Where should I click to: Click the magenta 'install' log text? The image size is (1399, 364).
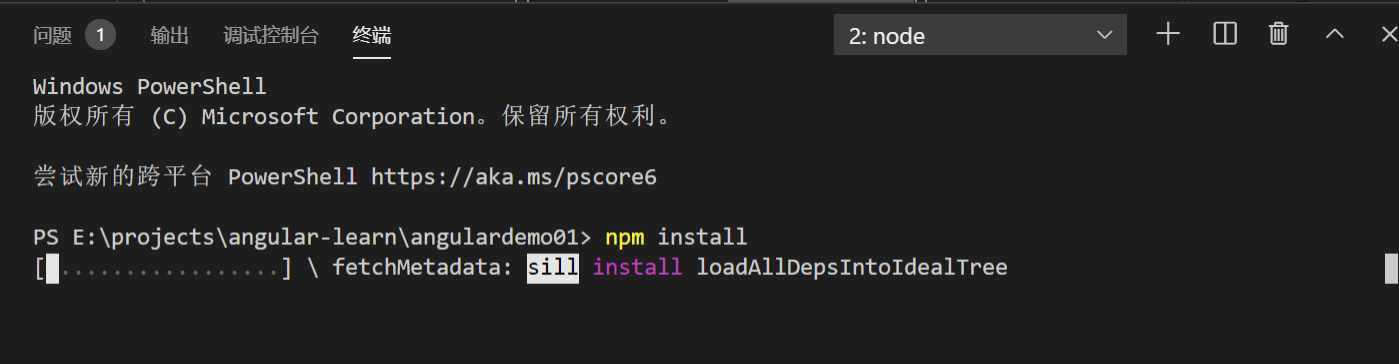638,268
